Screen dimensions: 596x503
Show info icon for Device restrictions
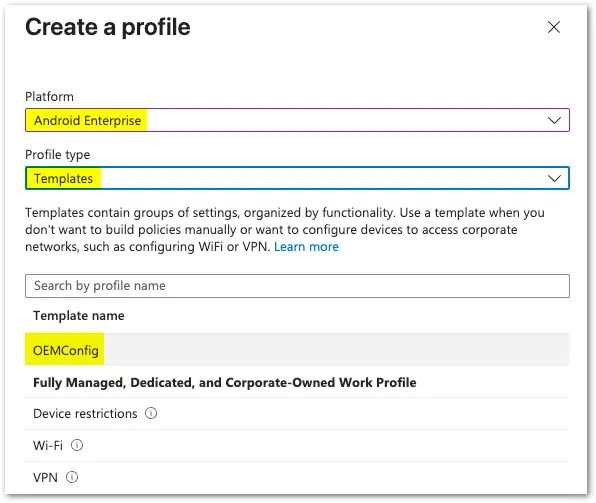[x=151, y=413]
